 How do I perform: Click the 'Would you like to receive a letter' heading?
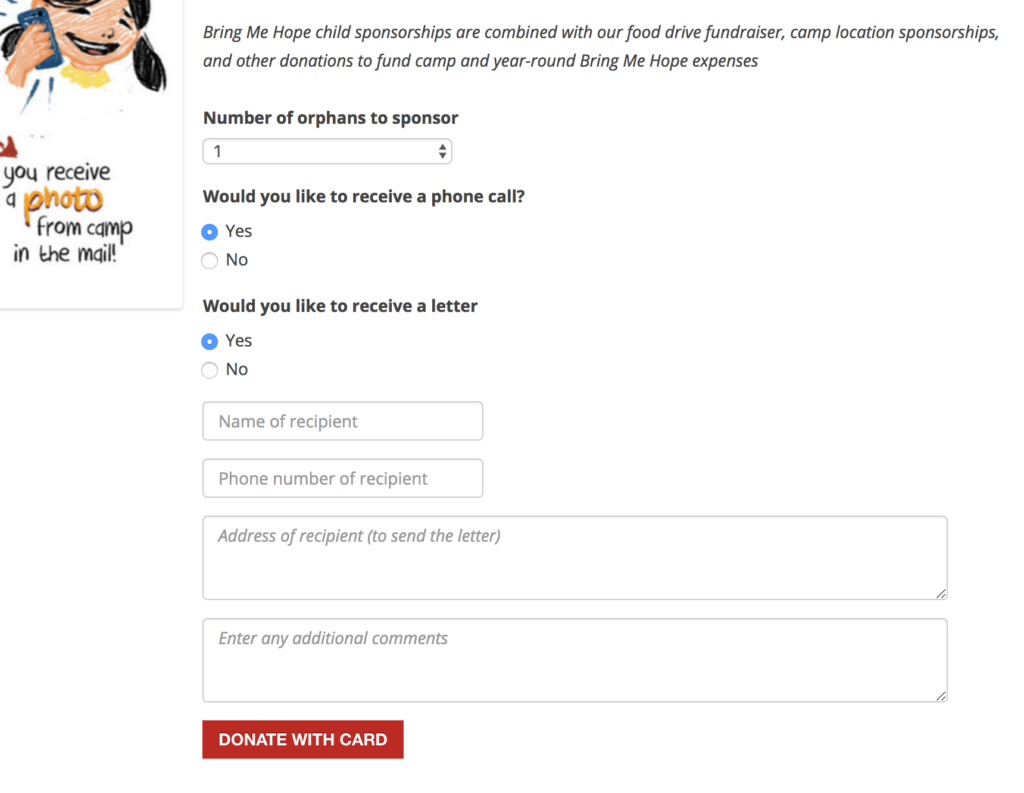pyautogui.click(x=340, y=306)
